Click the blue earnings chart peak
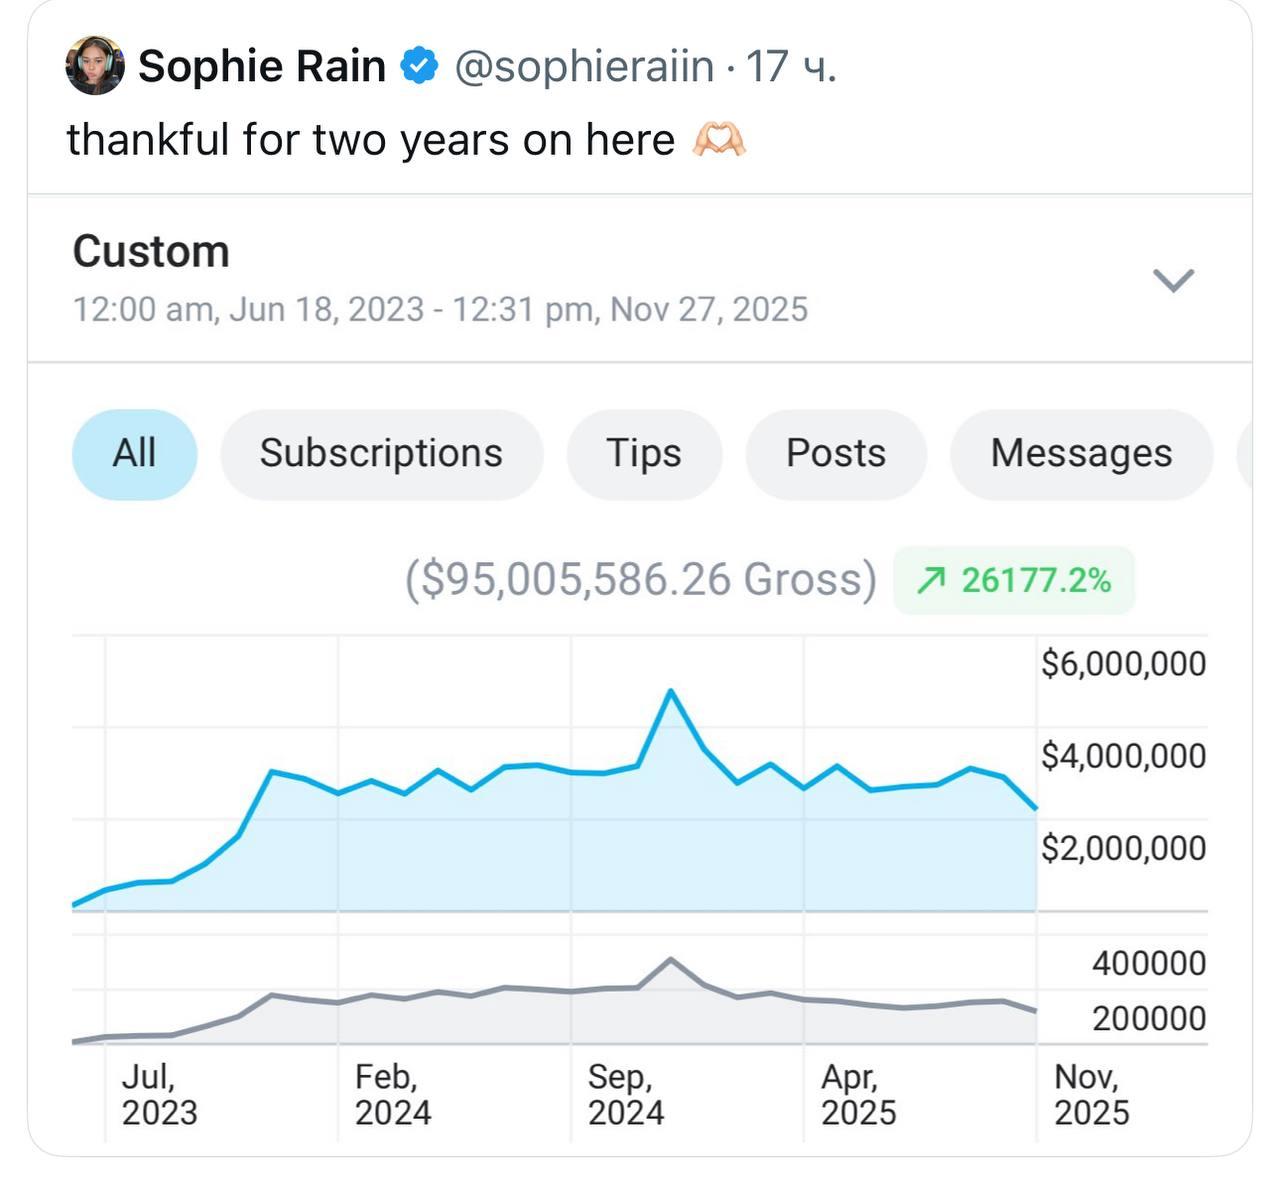This screenshot has width=1280, height=1180. click(x=671, y=692)
